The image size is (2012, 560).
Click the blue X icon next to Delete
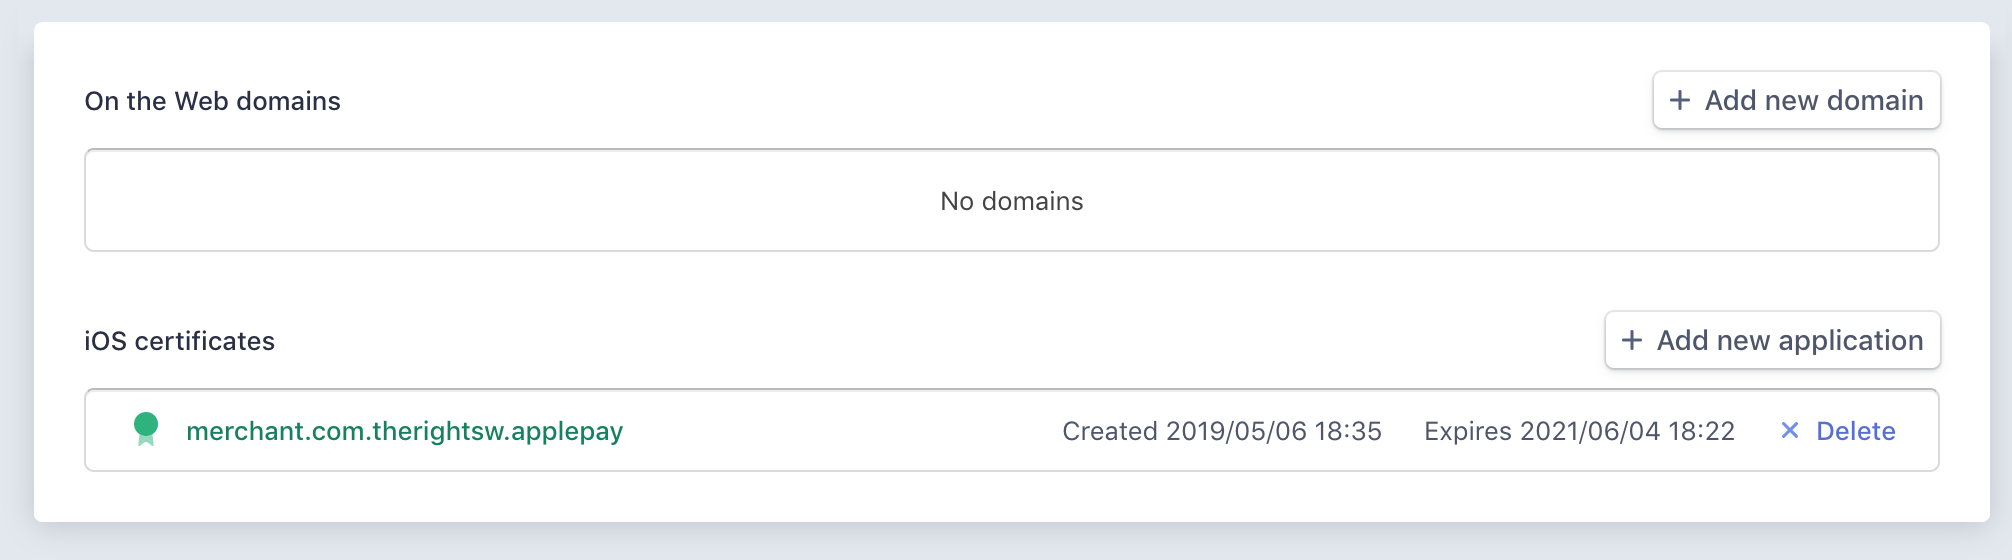1790,430
